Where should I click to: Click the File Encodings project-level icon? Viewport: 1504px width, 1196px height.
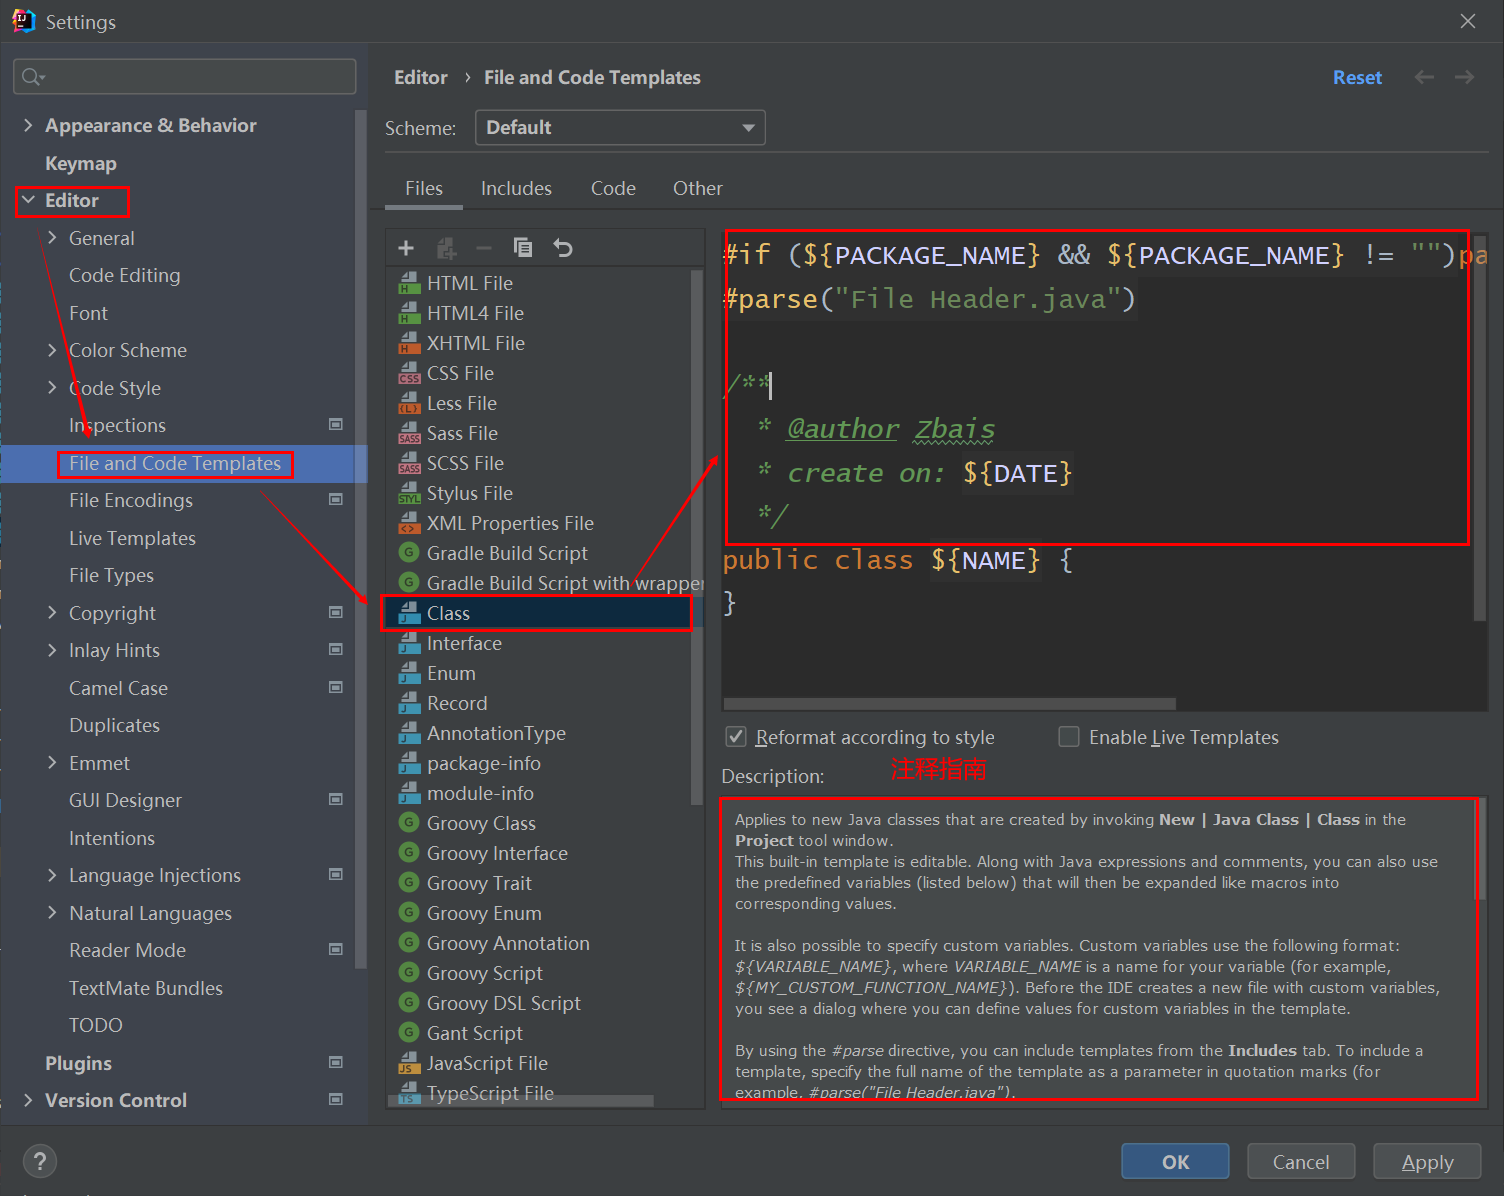tap(336, 499)
